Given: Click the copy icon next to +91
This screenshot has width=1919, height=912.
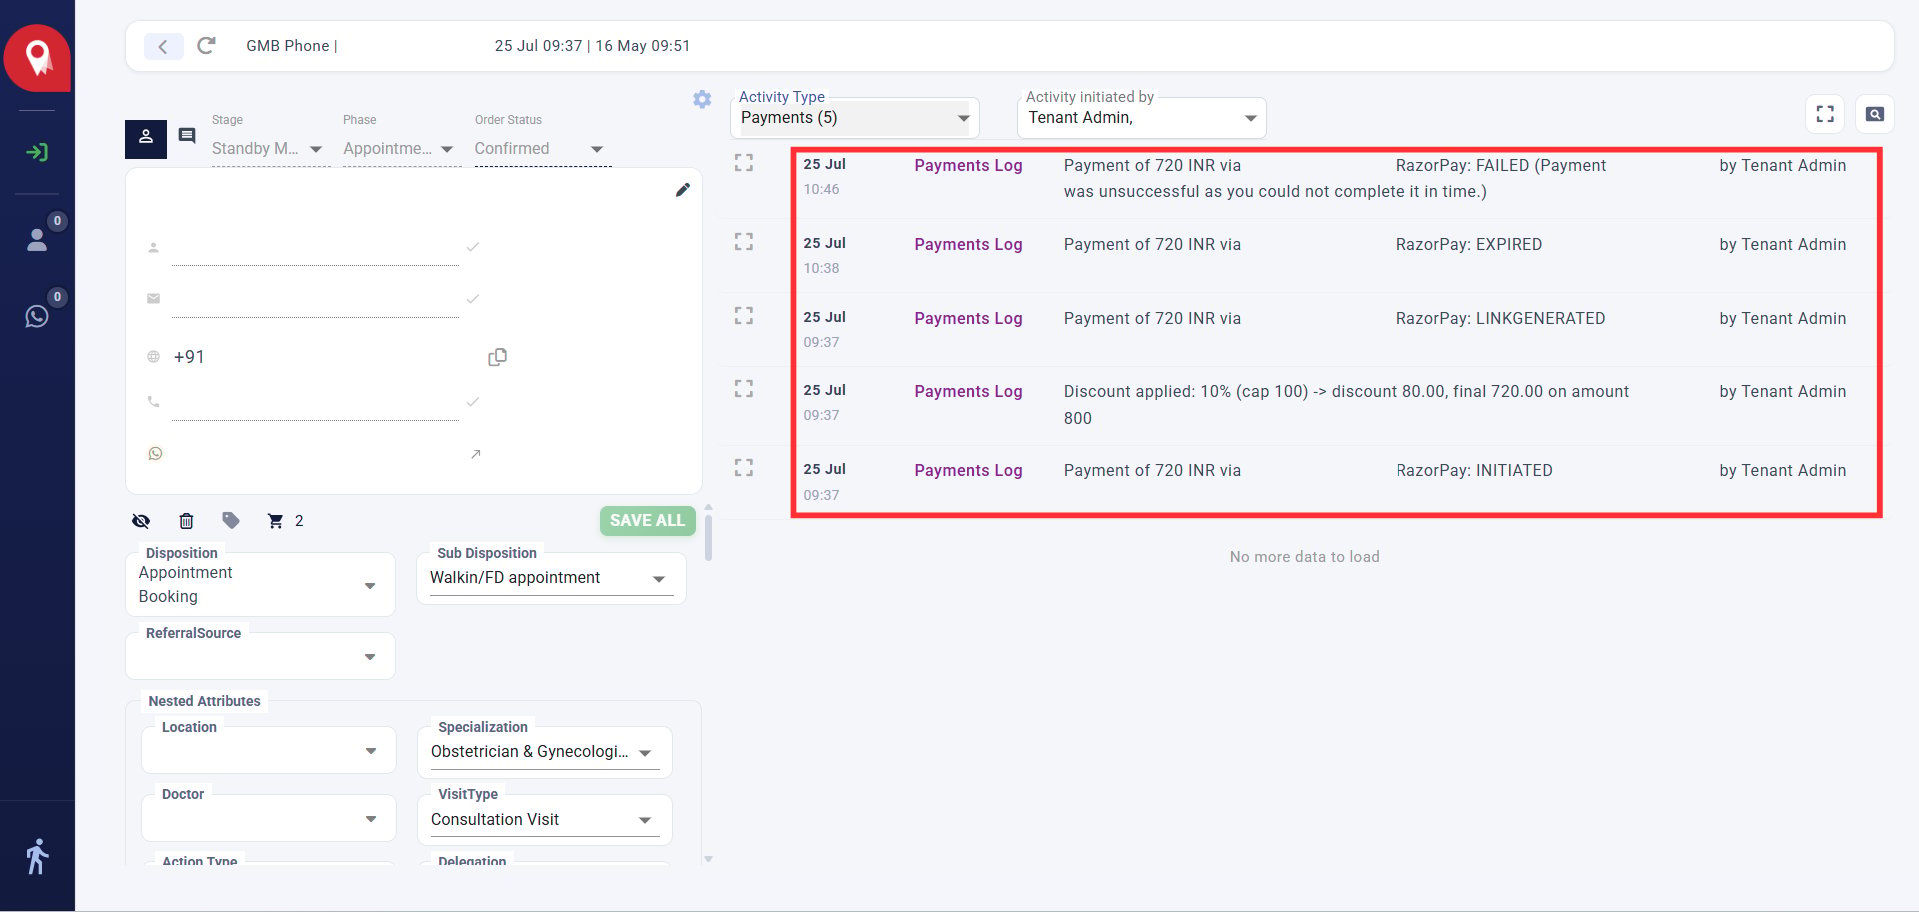Looking at the screenshot, I should pyautogui.click(x=497, y=357).
